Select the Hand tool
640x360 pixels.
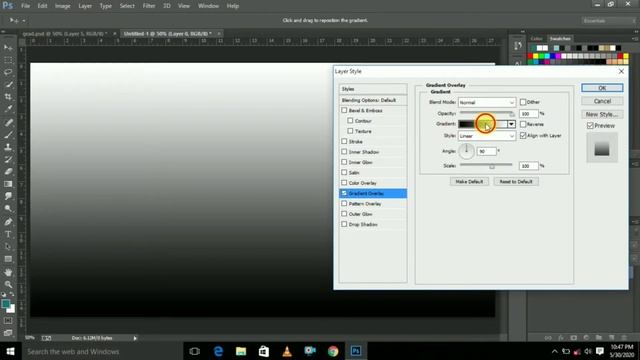click(x=8, y=272)
